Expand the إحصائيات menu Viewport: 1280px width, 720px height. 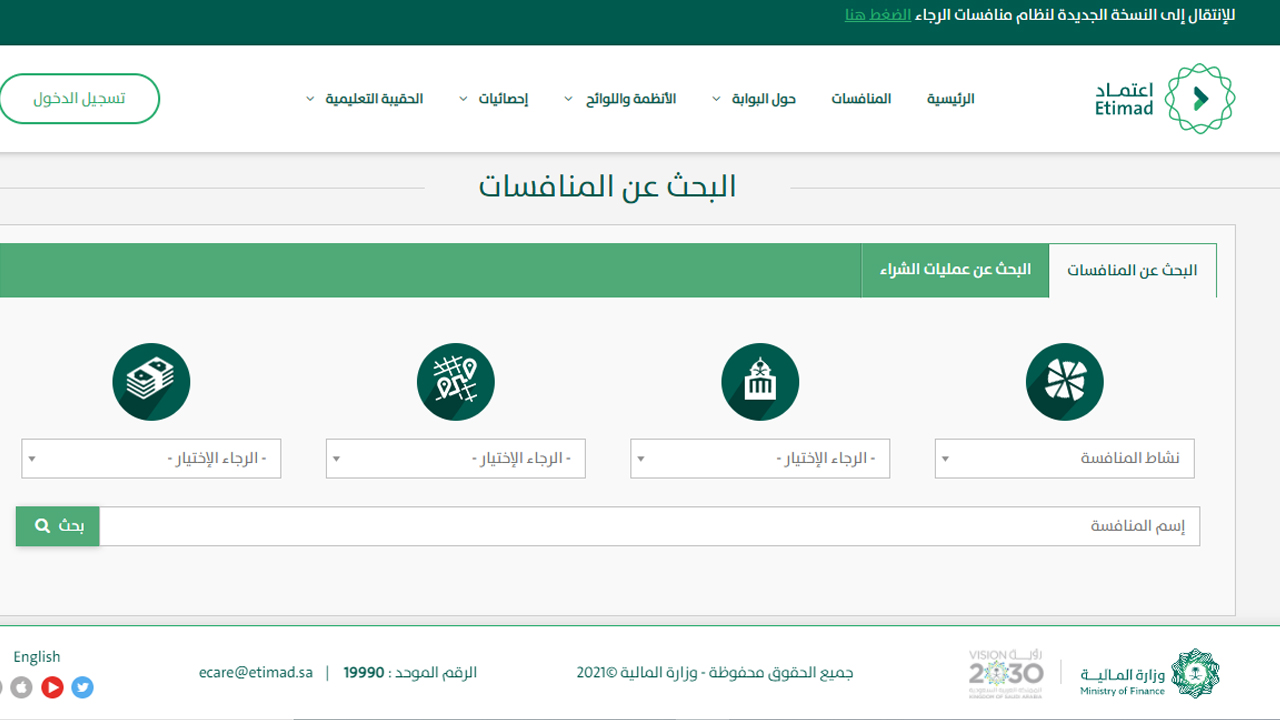pos(494,99)
